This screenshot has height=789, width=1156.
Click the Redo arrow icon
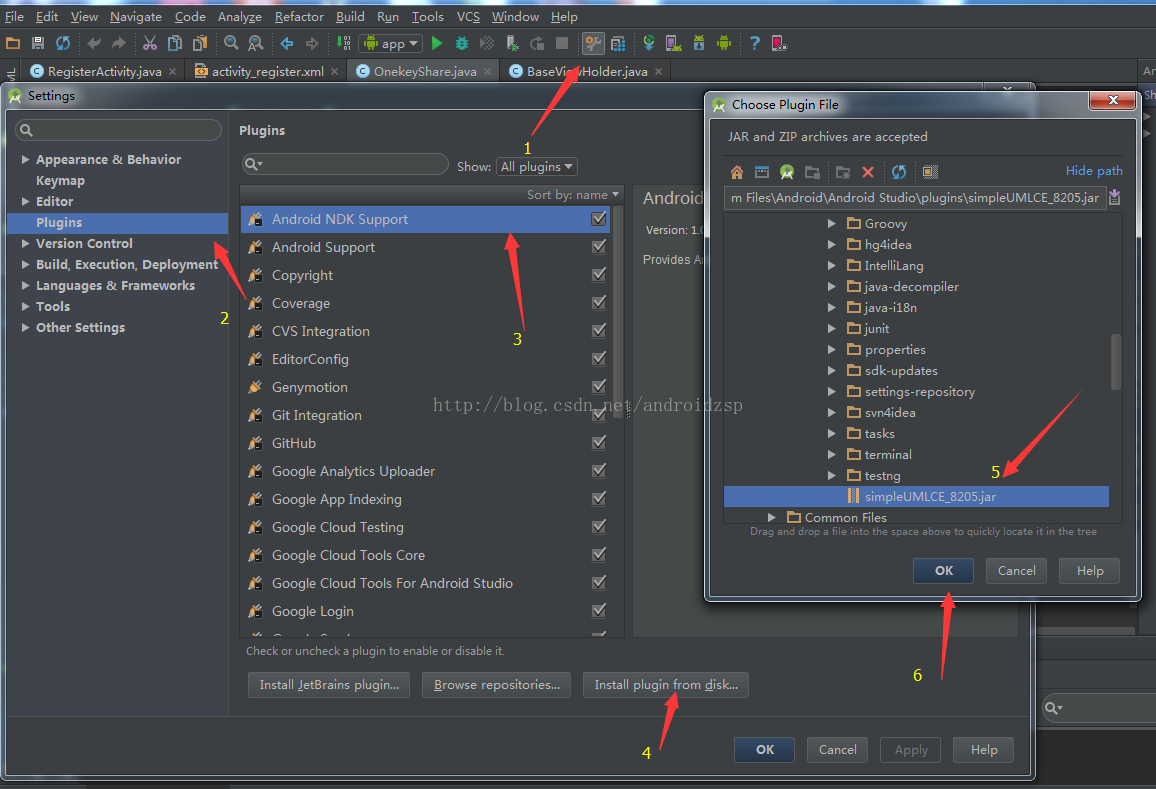[x=119, y=44]
